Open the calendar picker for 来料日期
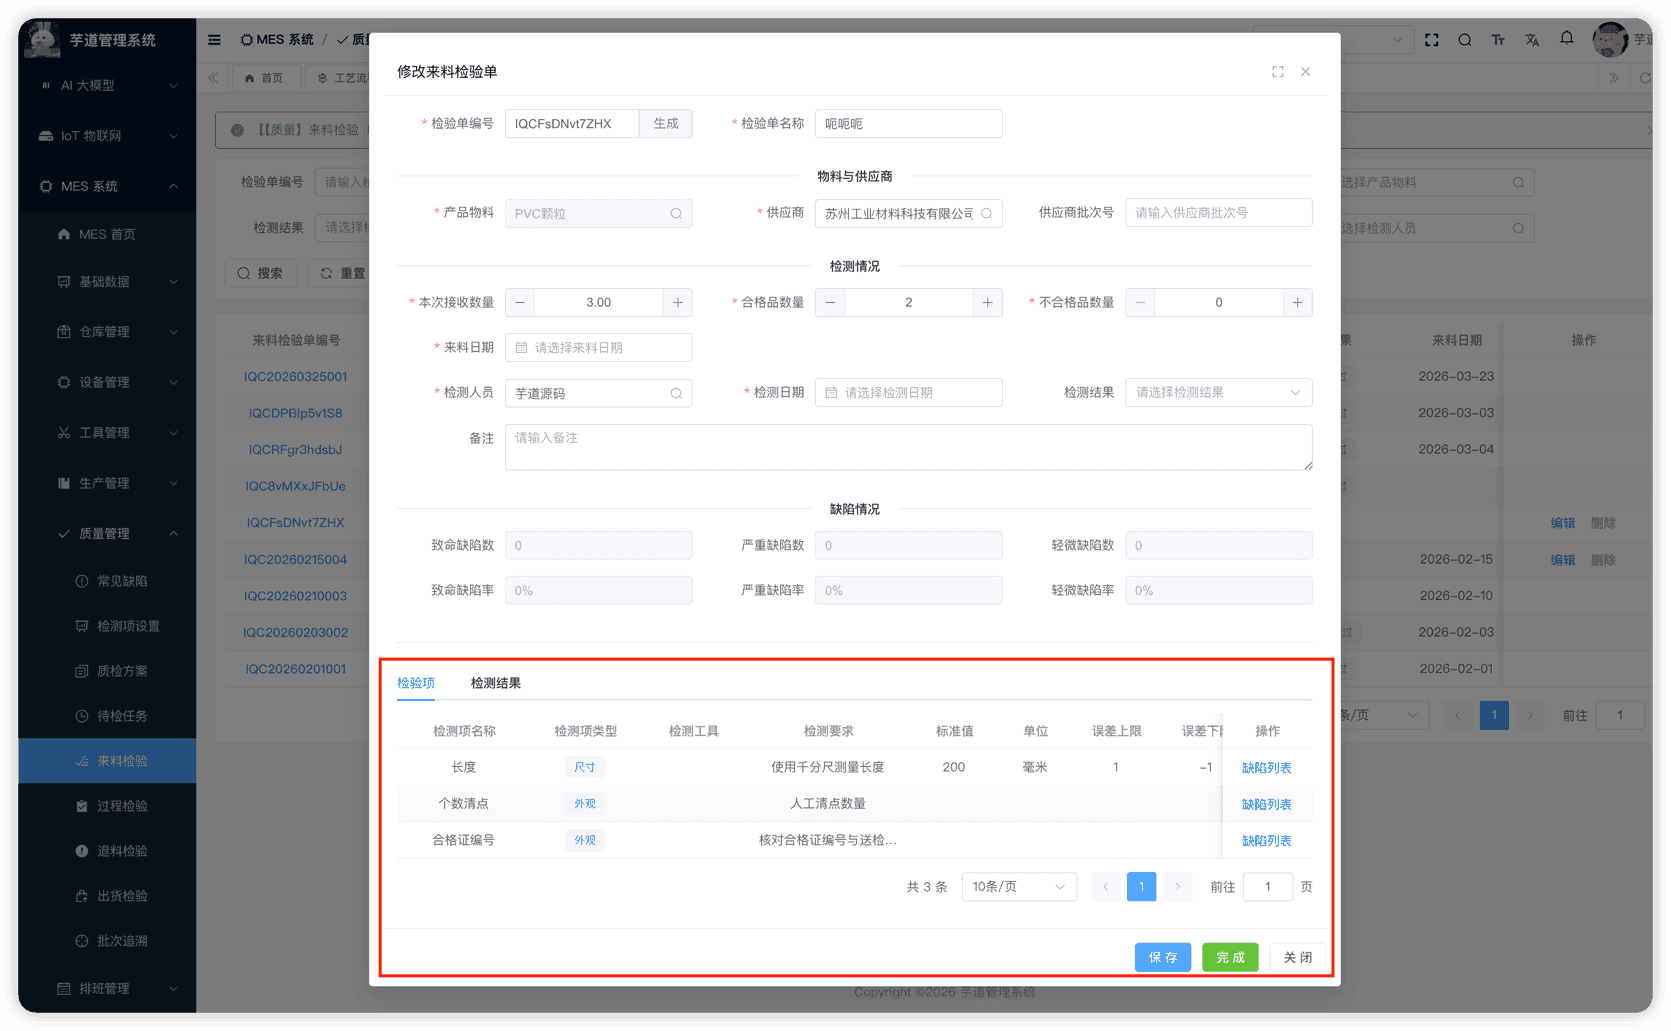 click(519, 347)
